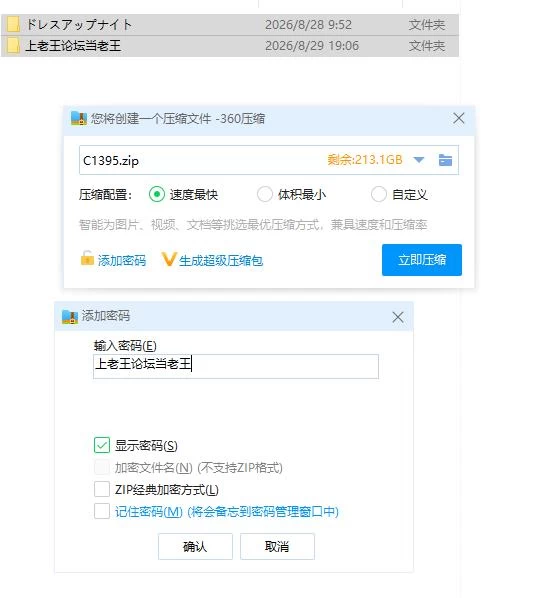Tick the 记住密码(M) checkbox
The height and width of the screenshot is (598, 543).
102,511
